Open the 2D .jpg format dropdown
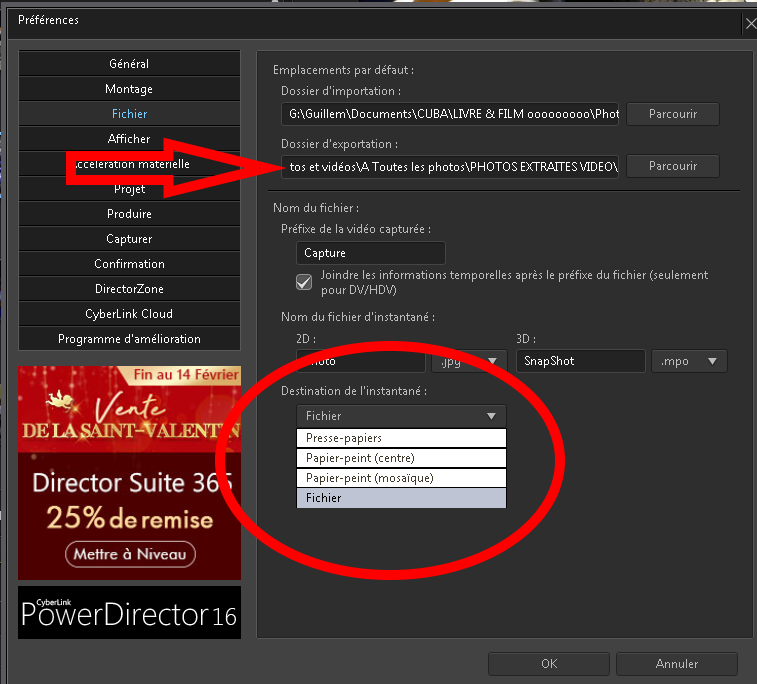Viewport: 757px width, 684px height. tap(469, 361)
